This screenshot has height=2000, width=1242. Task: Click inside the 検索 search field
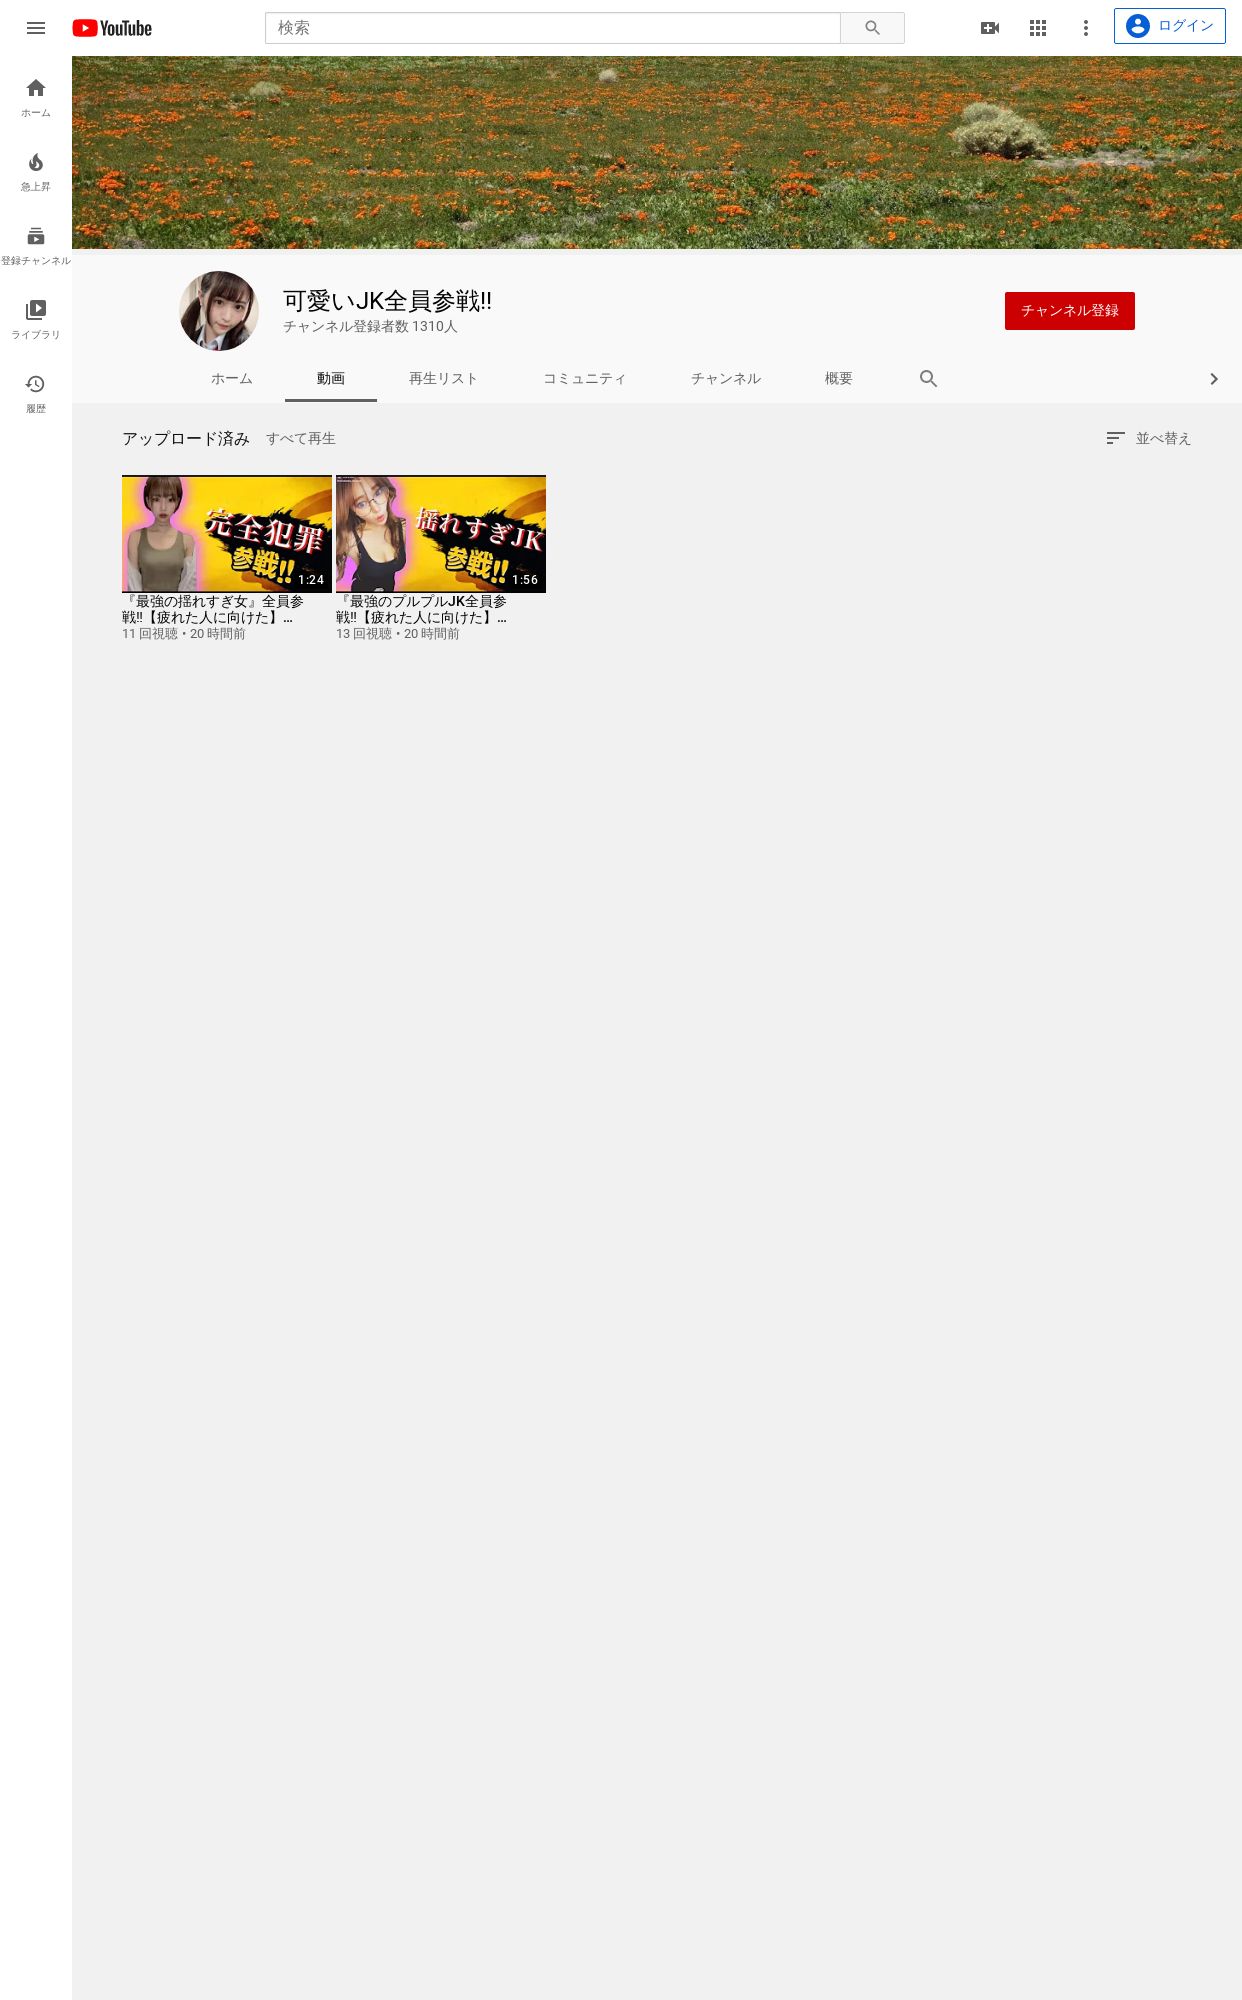pos(553,28)
